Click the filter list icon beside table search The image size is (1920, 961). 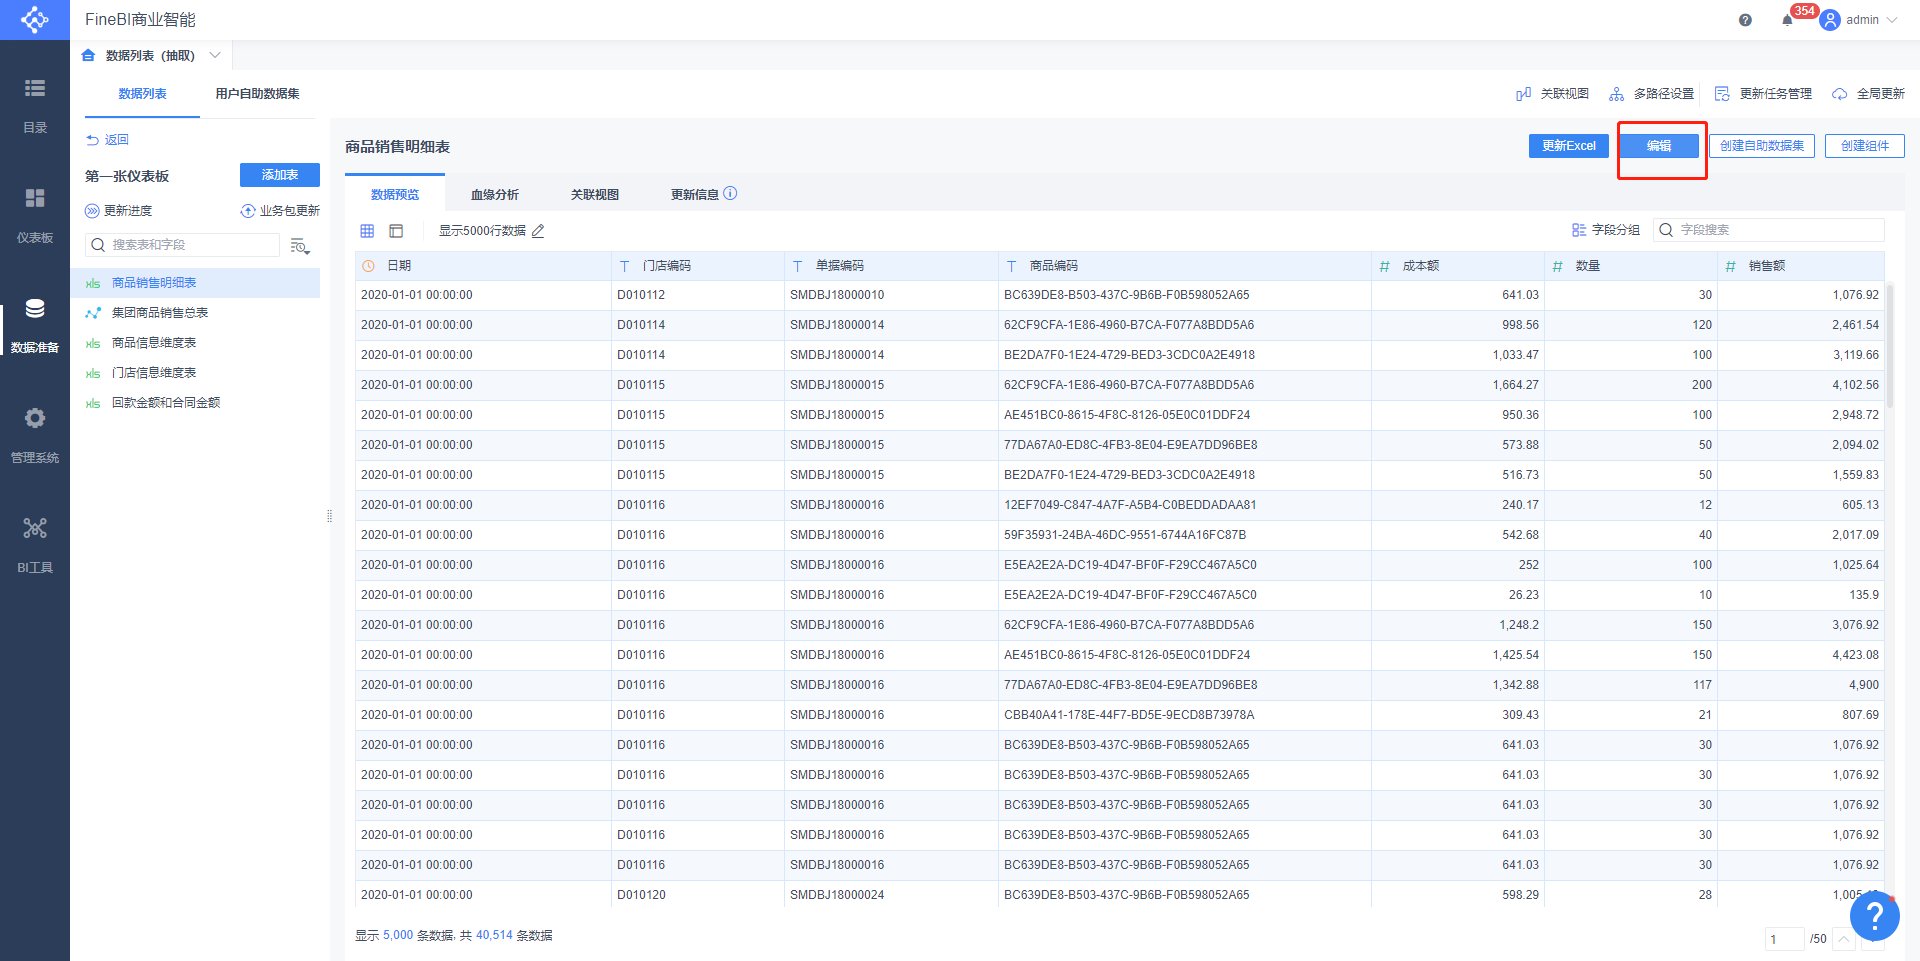[300, 246]
